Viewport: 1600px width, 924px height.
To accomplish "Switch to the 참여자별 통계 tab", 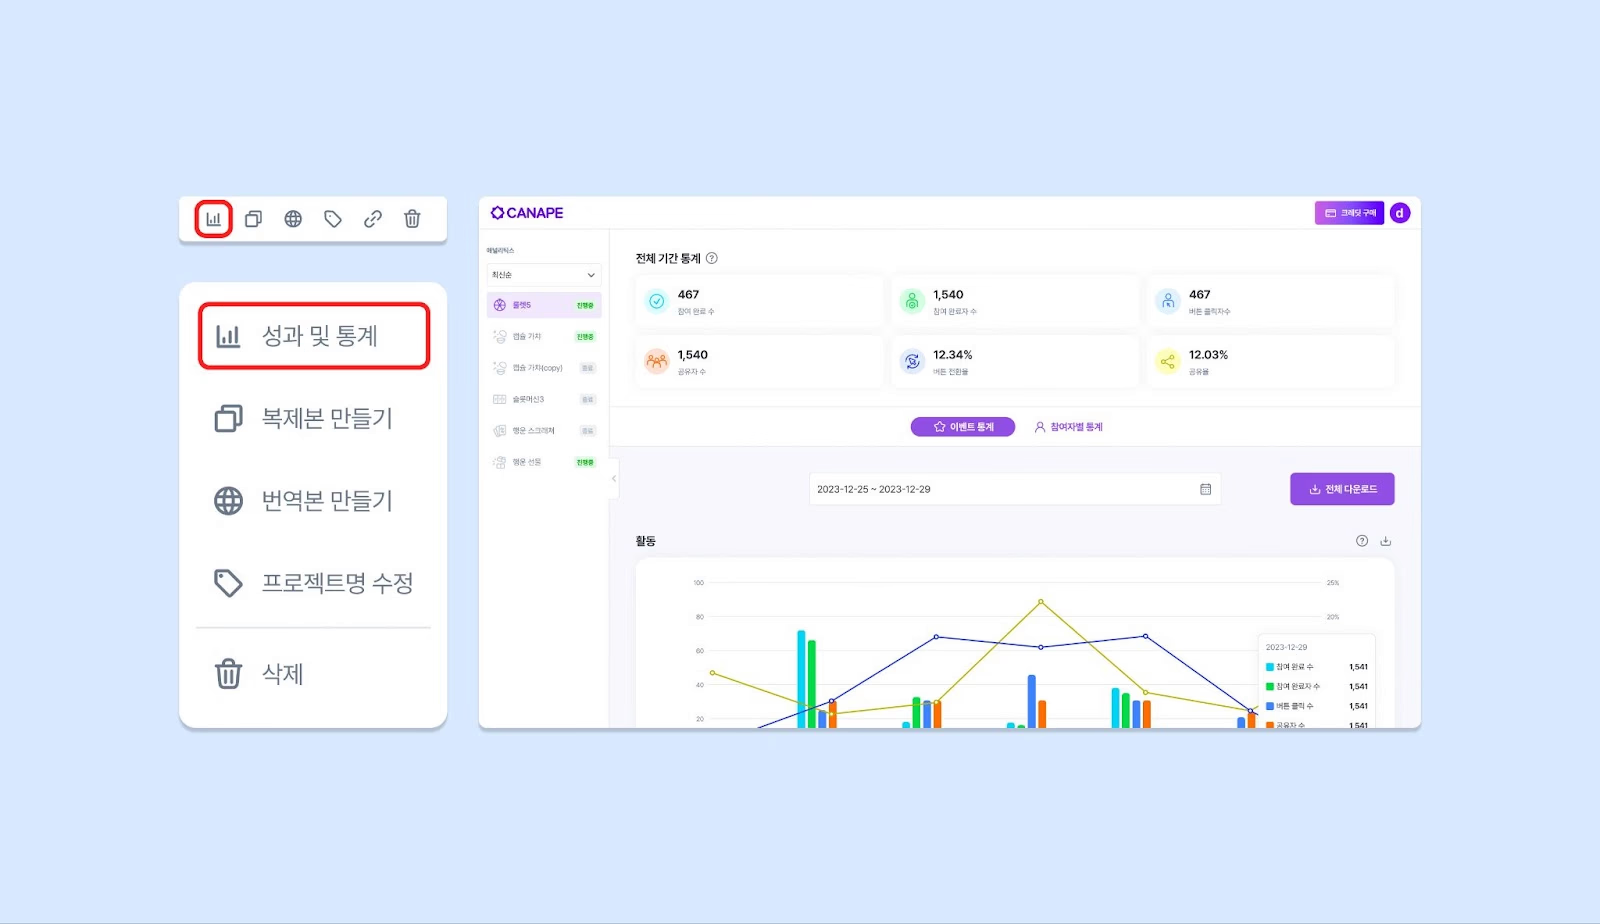I will click(1068, 427).
